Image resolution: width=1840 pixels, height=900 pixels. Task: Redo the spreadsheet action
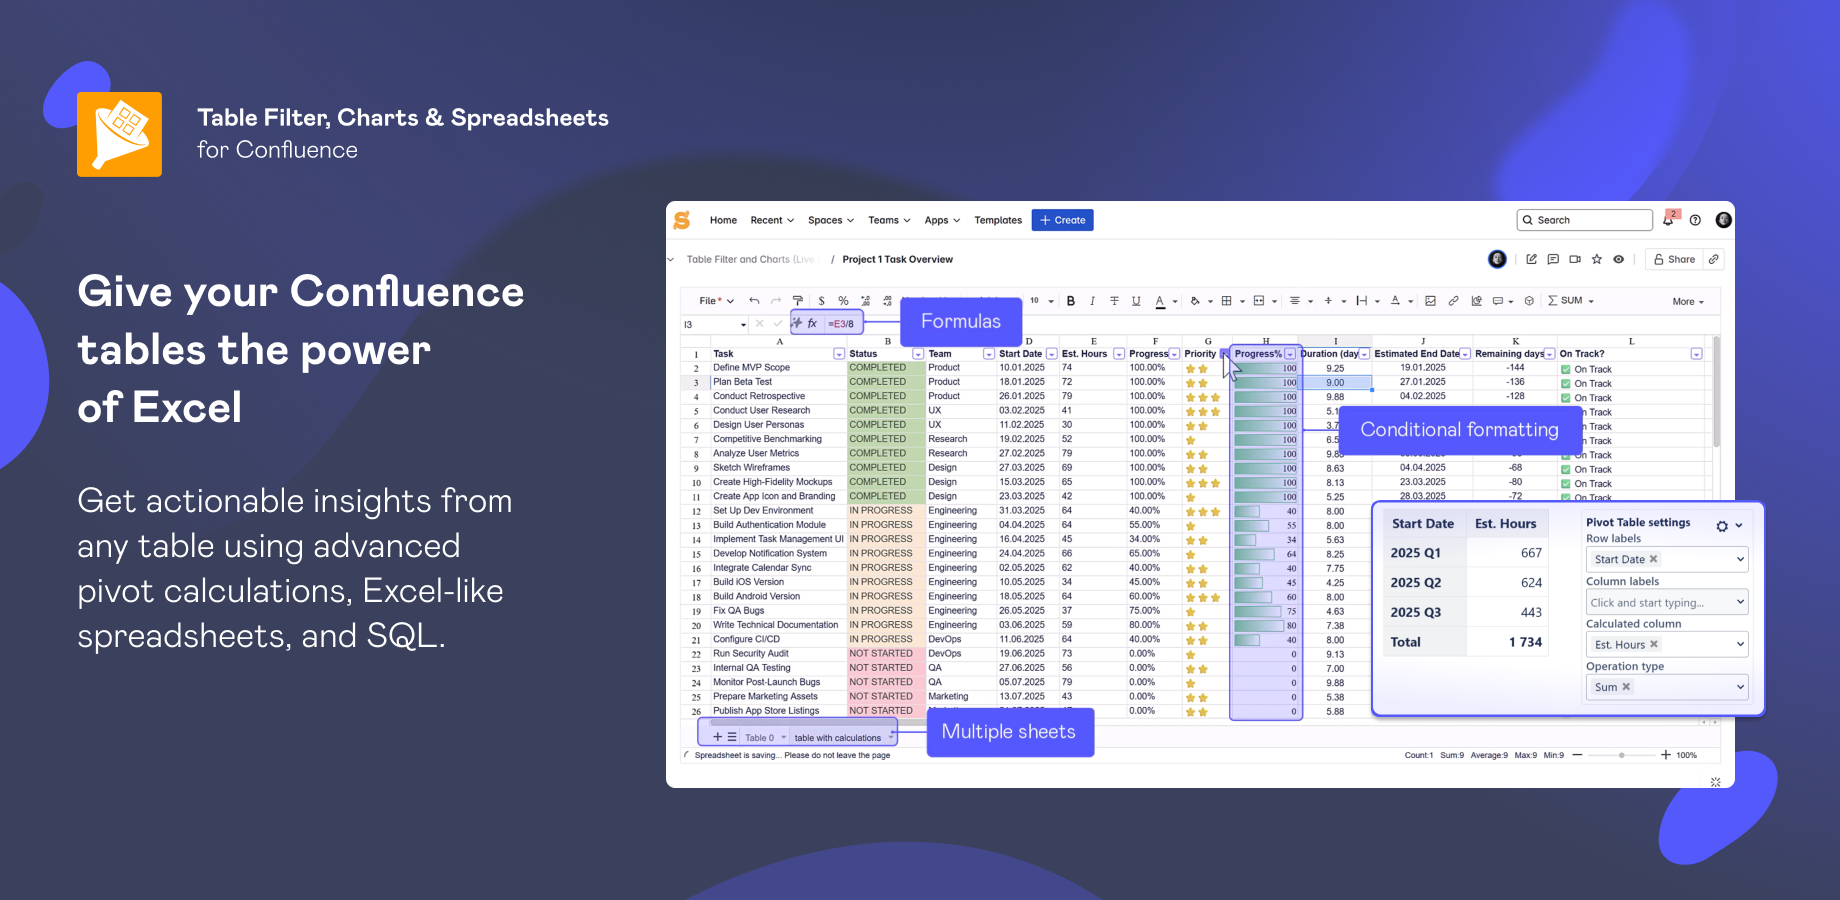(x=776, y=301)
